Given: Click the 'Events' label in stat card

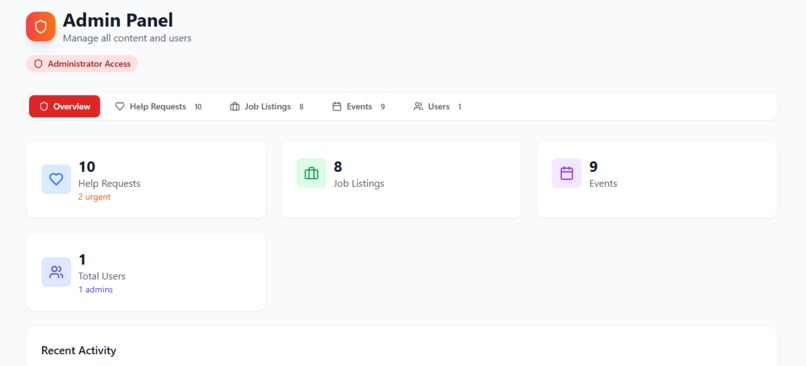Looking at the screenshot, I should click(x=603, y=184).
